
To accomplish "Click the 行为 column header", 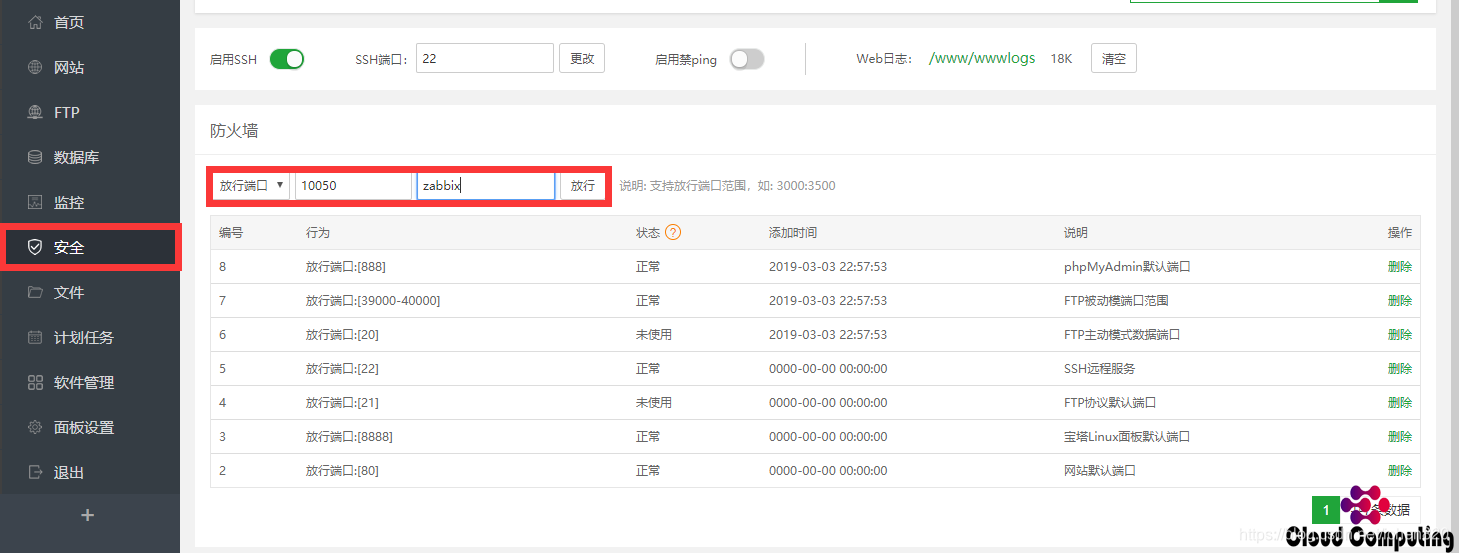I will [318, 232].
